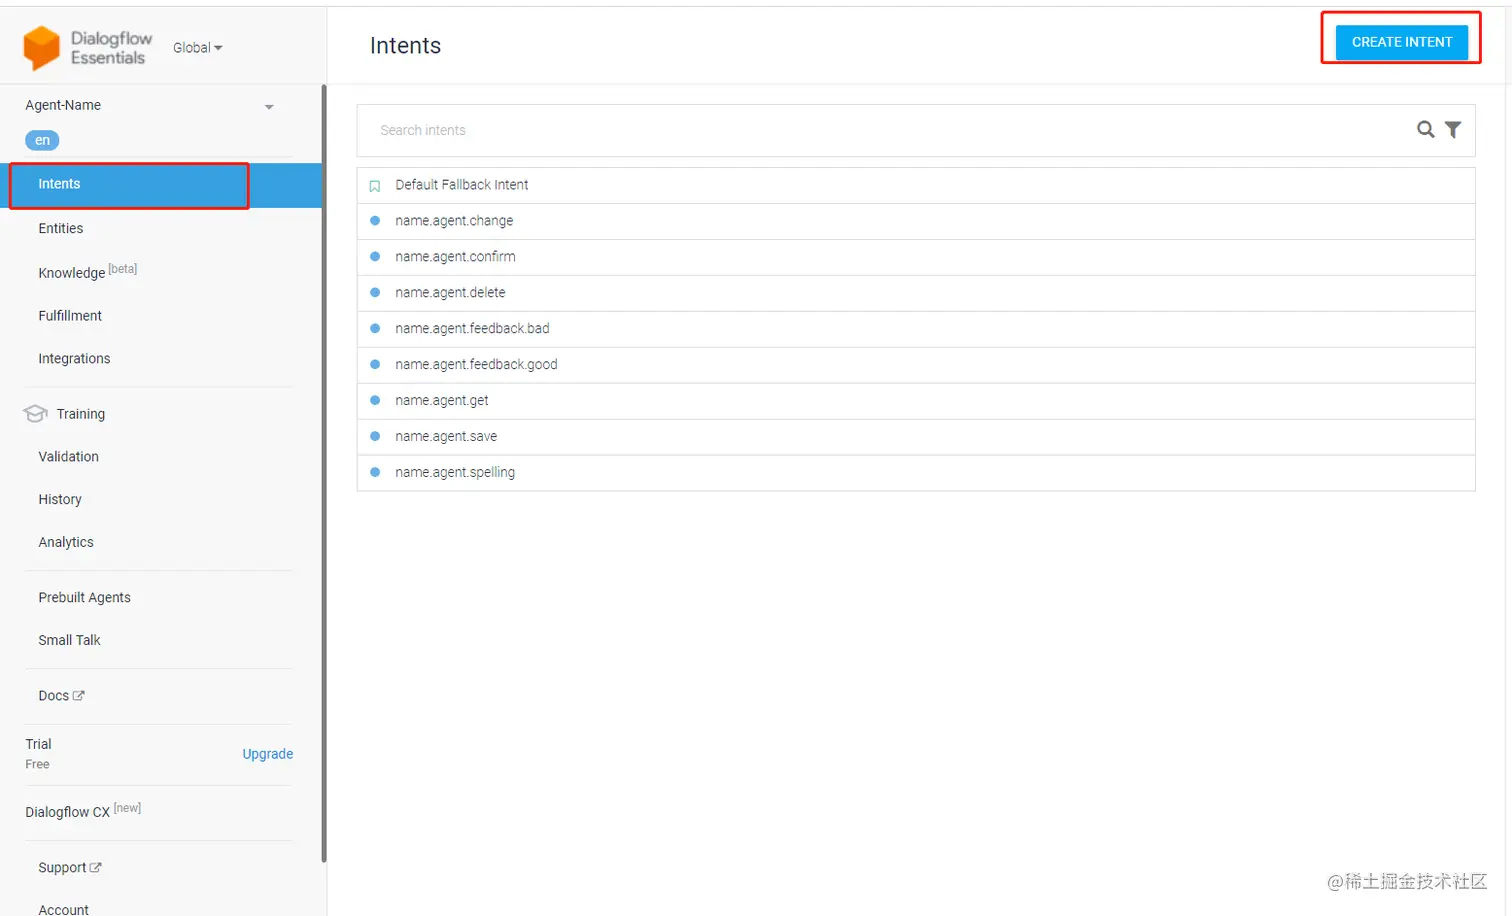Open the Global region dropdown

pyautogui.click(x=198, y=48)
